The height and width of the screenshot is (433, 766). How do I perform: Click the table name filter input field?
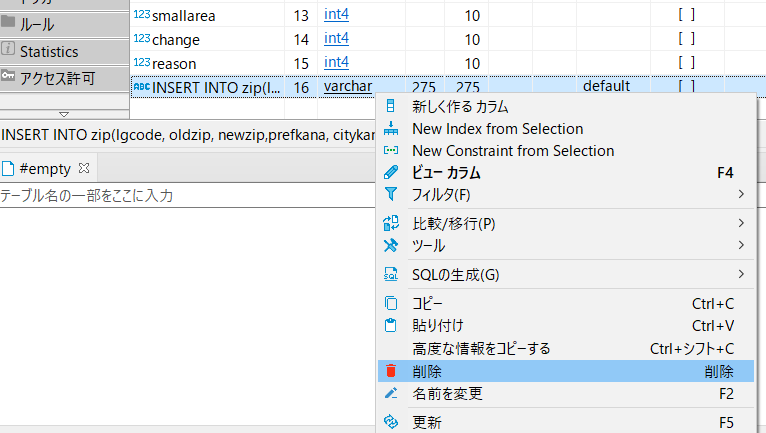point(188,195)
